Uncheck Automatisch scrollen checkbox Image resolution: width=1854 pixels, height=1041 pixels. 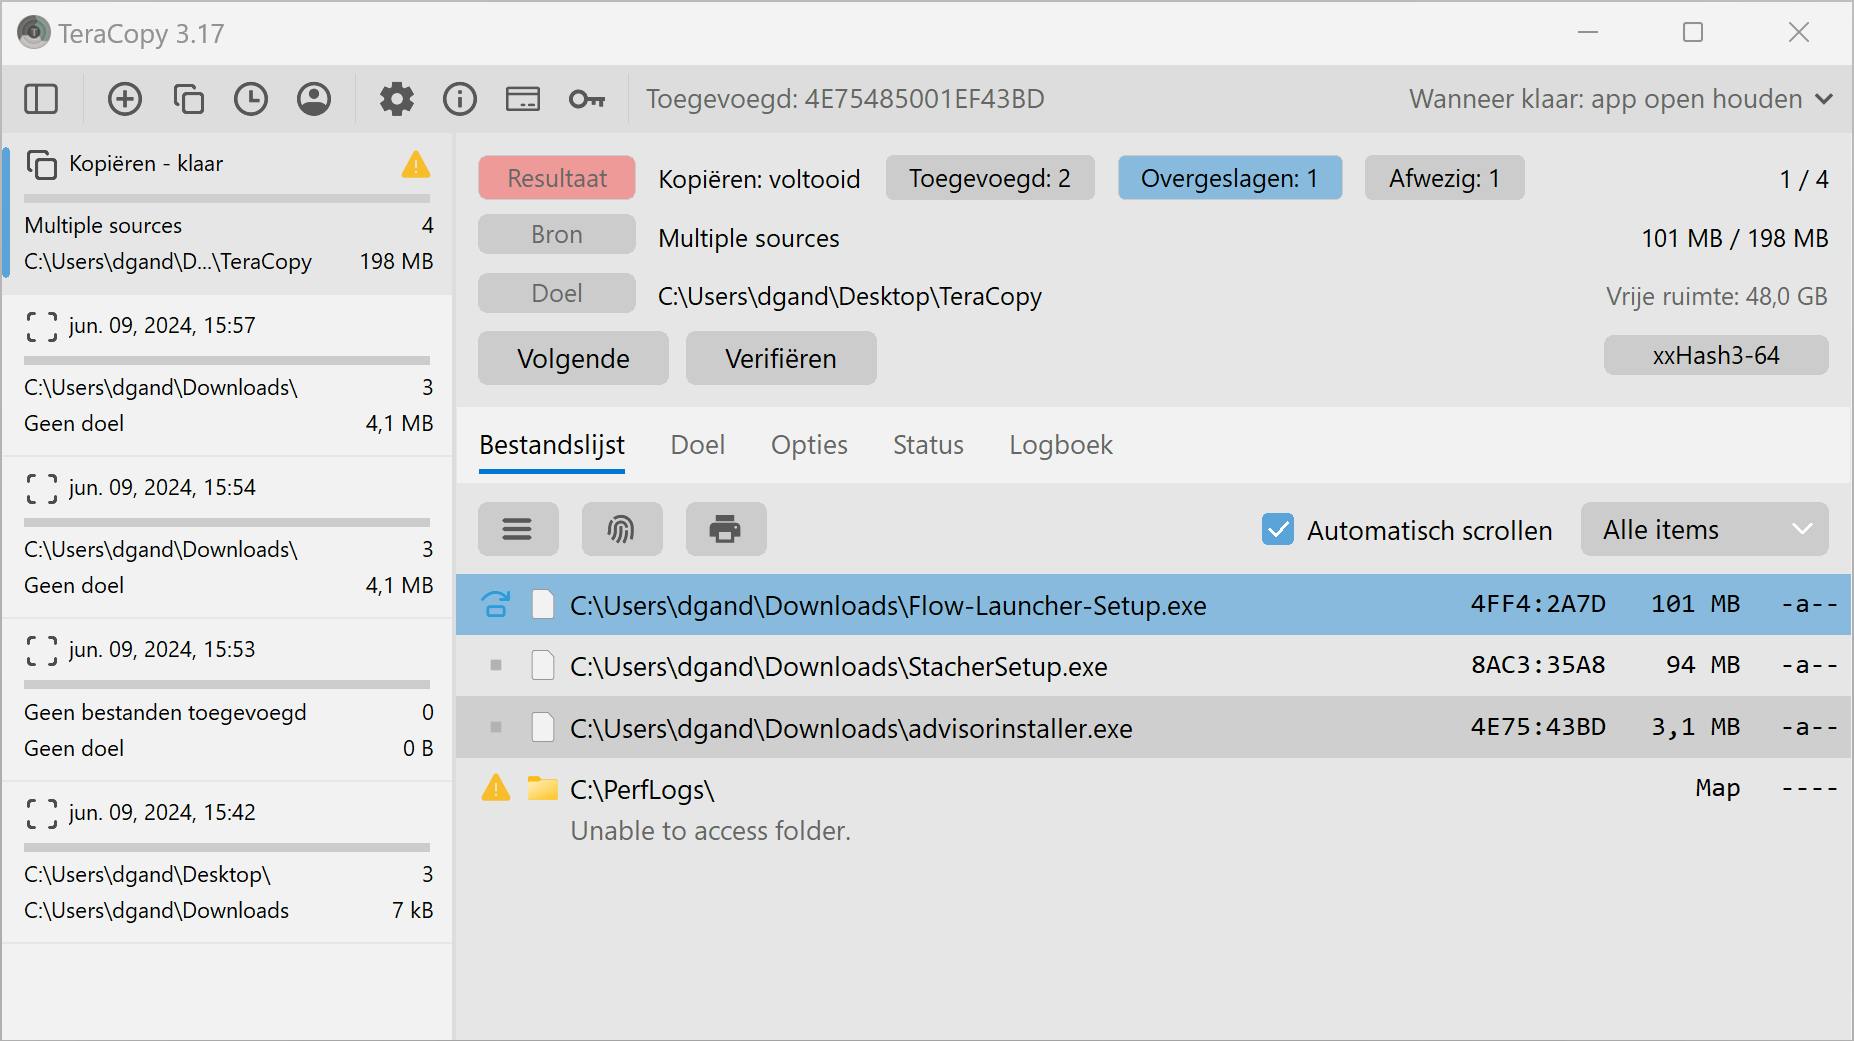1277,530
